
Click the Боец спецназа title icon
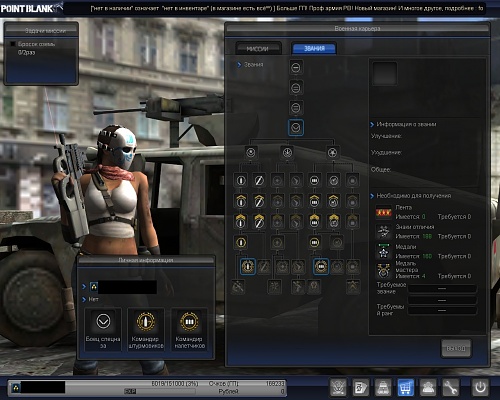(103, 321)
